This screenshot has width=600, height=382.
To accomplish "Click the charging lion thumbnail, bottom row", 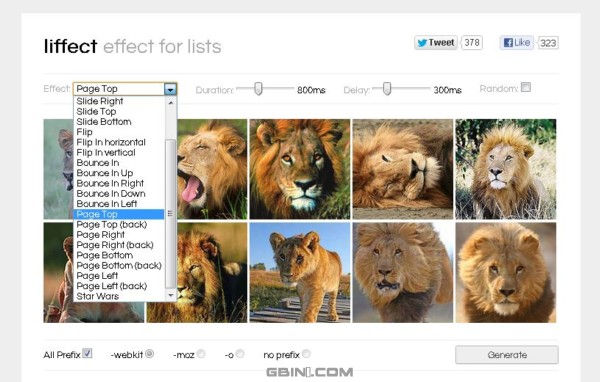I will [x=403, y=273].
